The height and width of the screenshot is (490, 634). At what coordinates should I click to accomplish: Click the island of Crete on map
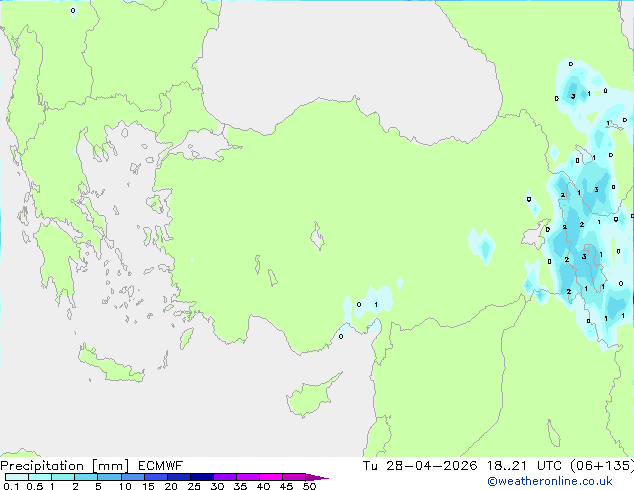110,365
